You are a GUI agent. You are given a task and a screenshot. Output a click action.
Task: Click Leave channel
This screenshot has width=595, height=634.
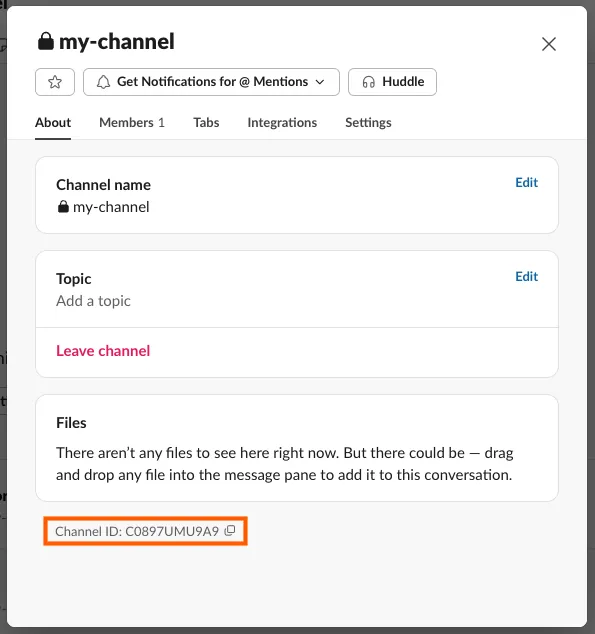click(103, 351)
